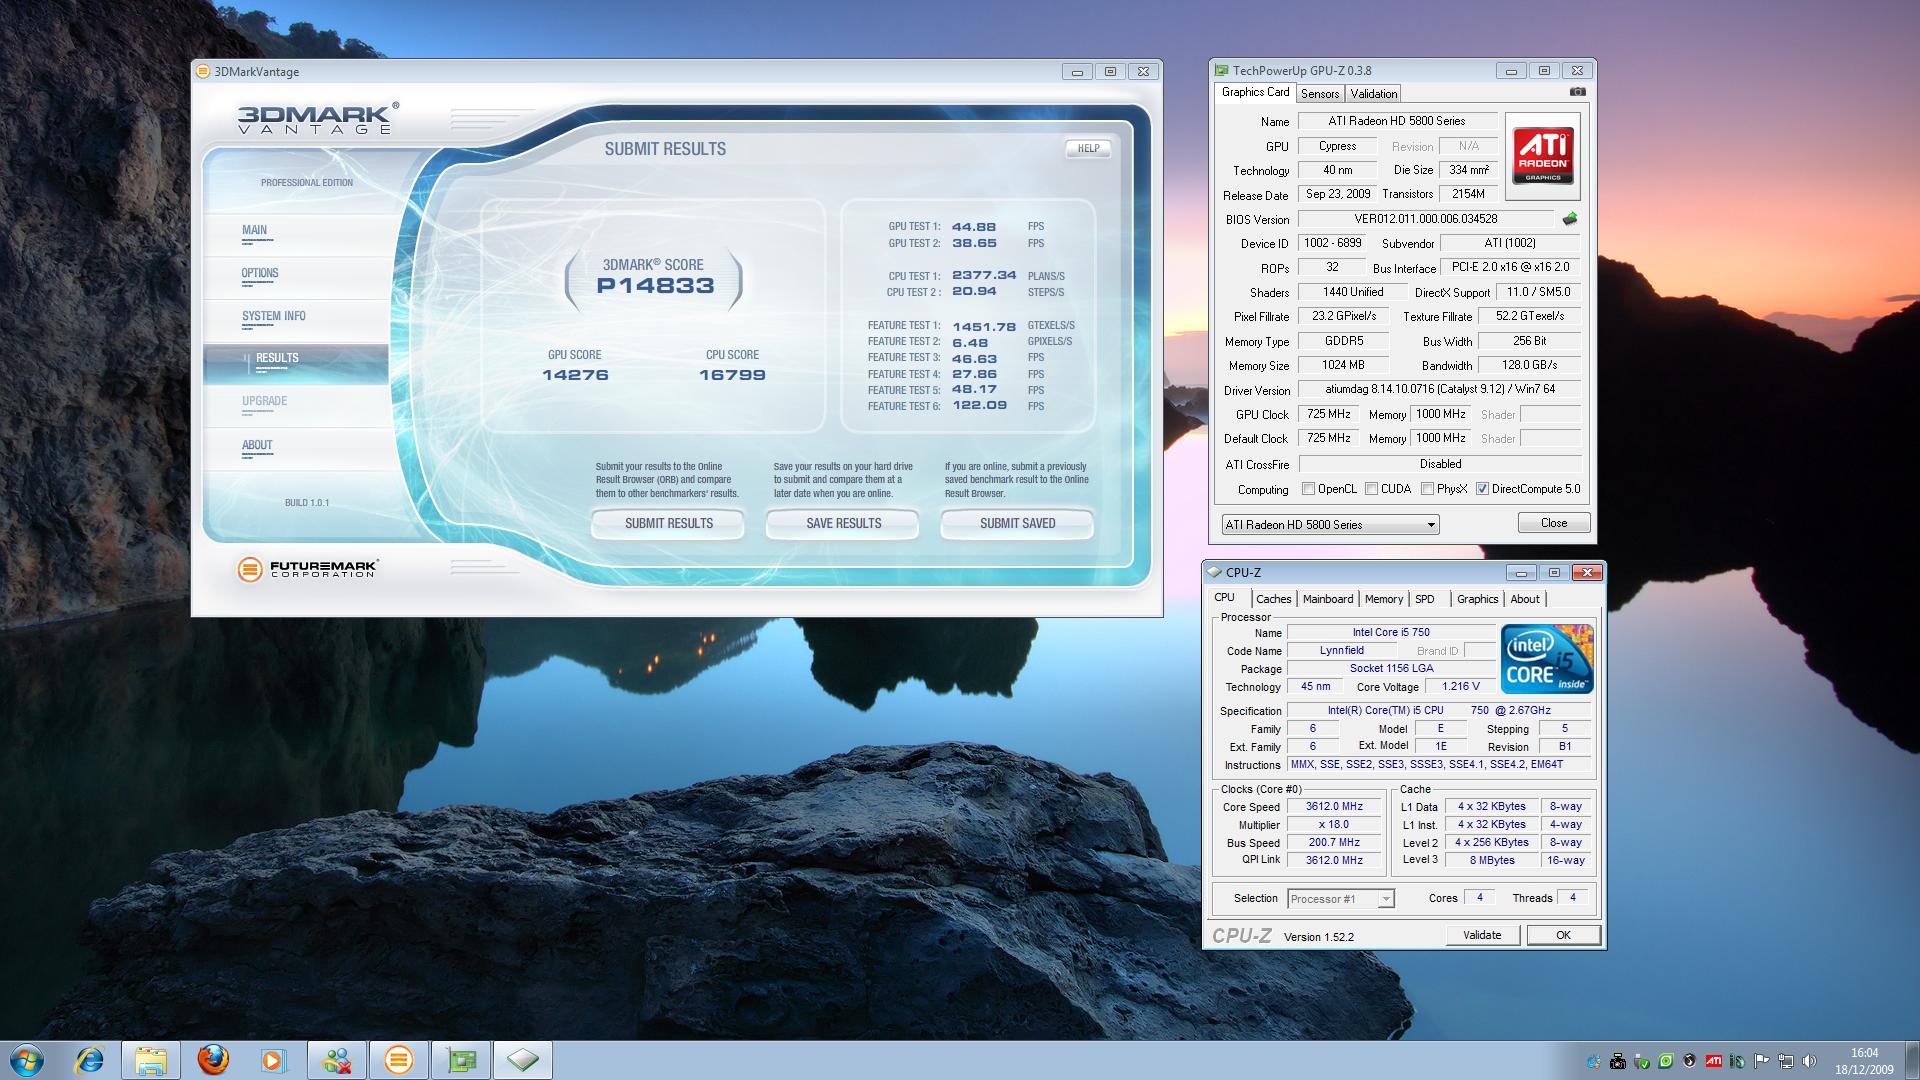The height and width of the screenshot is (1080, 1920).
Task: Click the Futuremark Corporation logo
Action: (308, 569)
